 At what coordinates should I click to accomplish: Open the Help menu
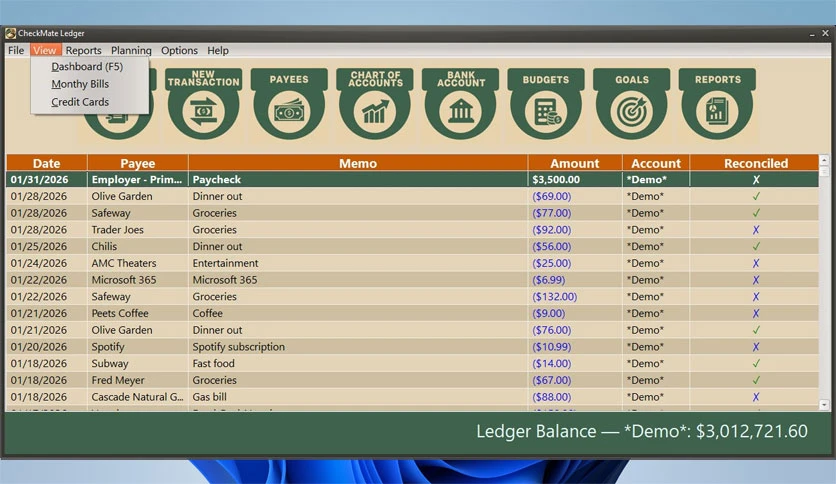coord(218,50)
